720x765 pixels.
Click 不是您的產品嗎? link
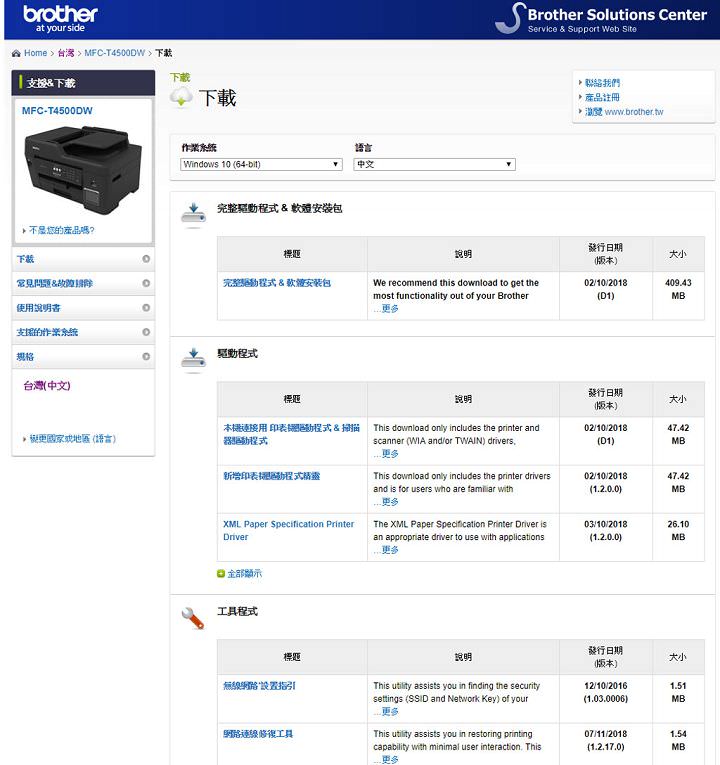pos(61,230)
